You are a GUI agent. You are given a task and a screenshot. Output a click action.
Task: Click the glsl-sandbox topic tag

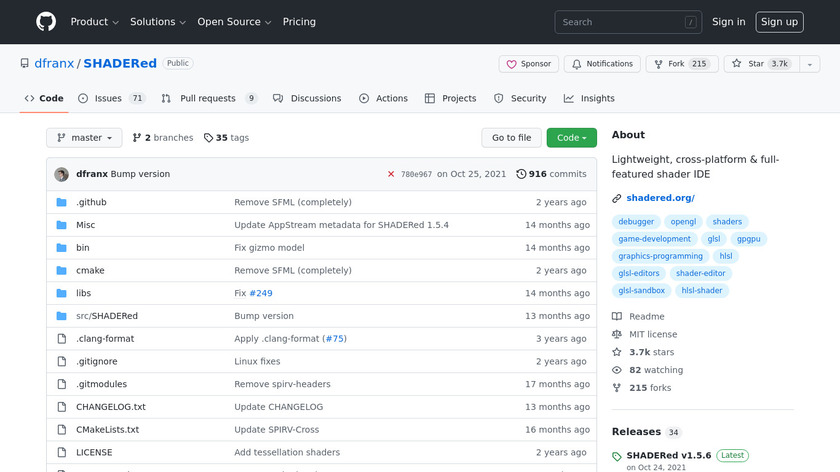[x=642, y=291]
